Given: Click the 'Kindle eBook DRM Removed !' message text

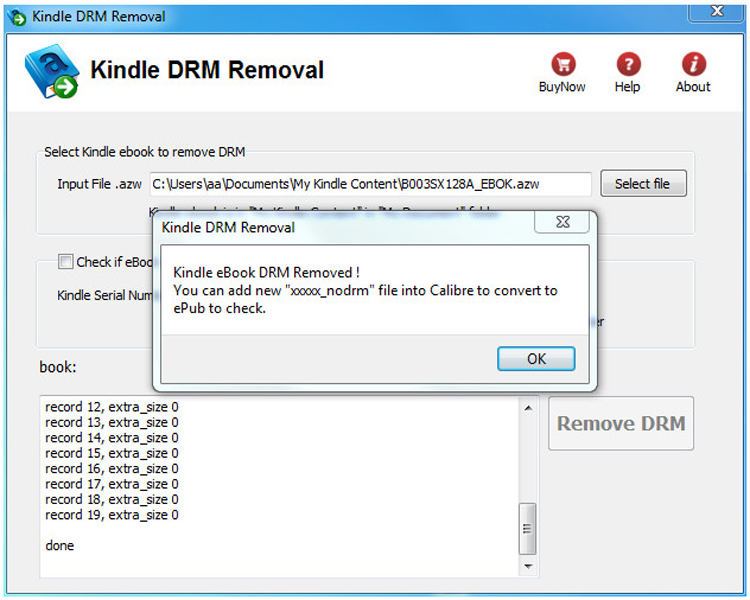Looking at the screenshot, I should coord(265,273).
